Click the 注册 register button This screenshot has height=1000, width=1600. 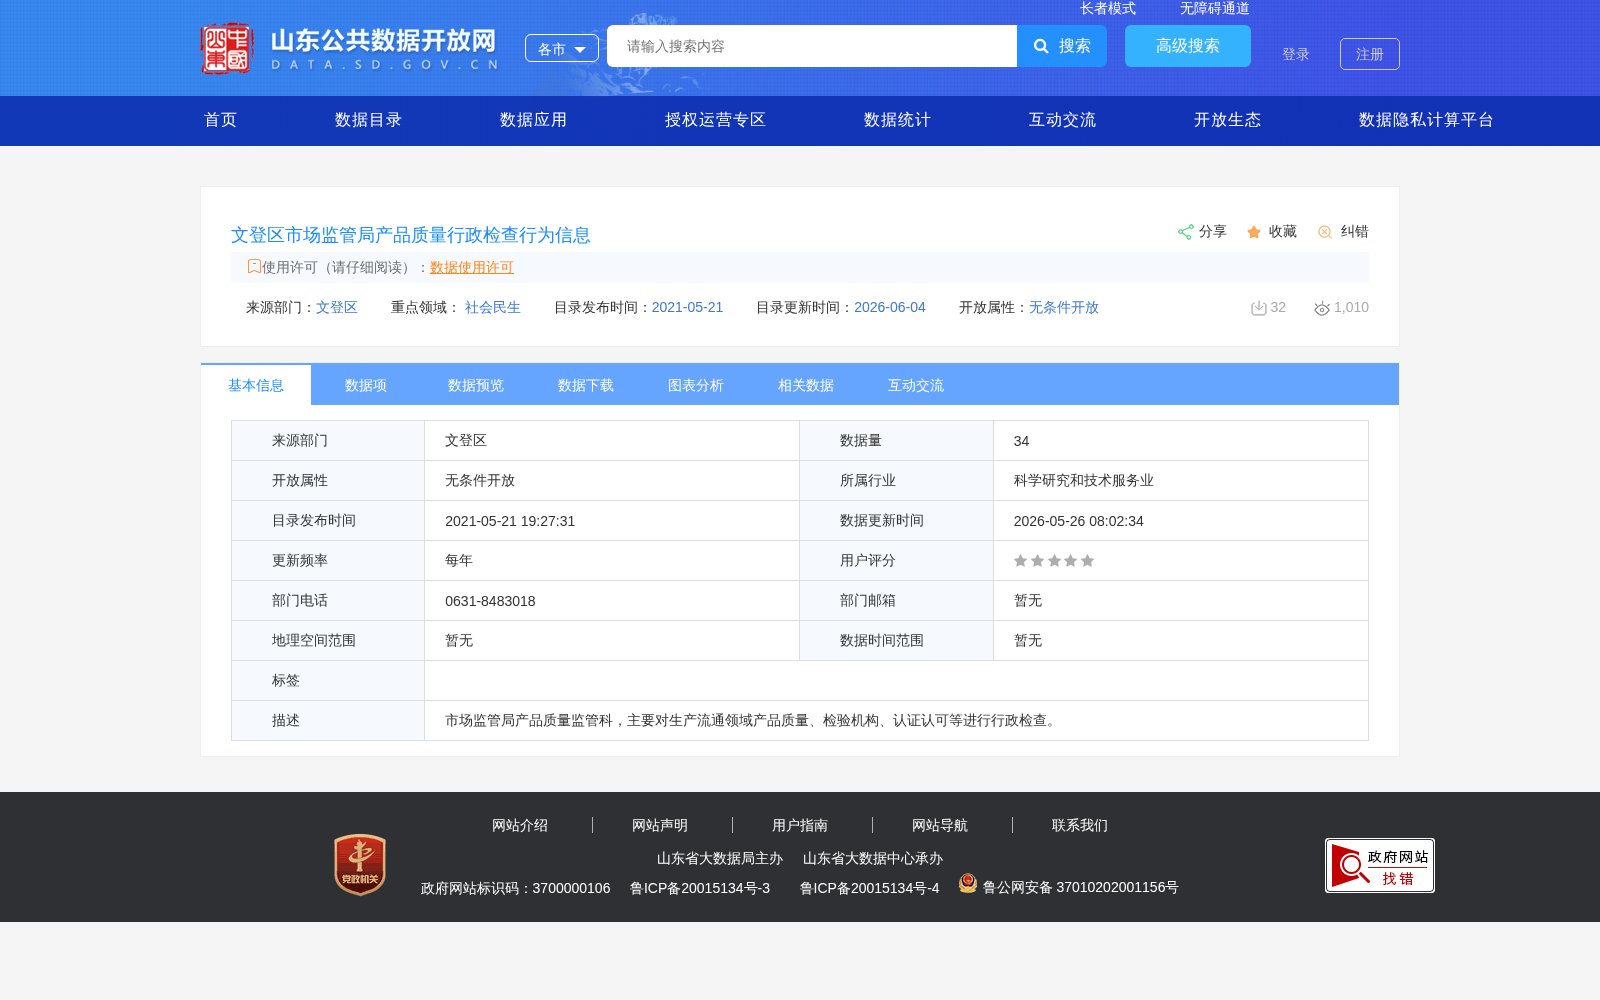1370,54
